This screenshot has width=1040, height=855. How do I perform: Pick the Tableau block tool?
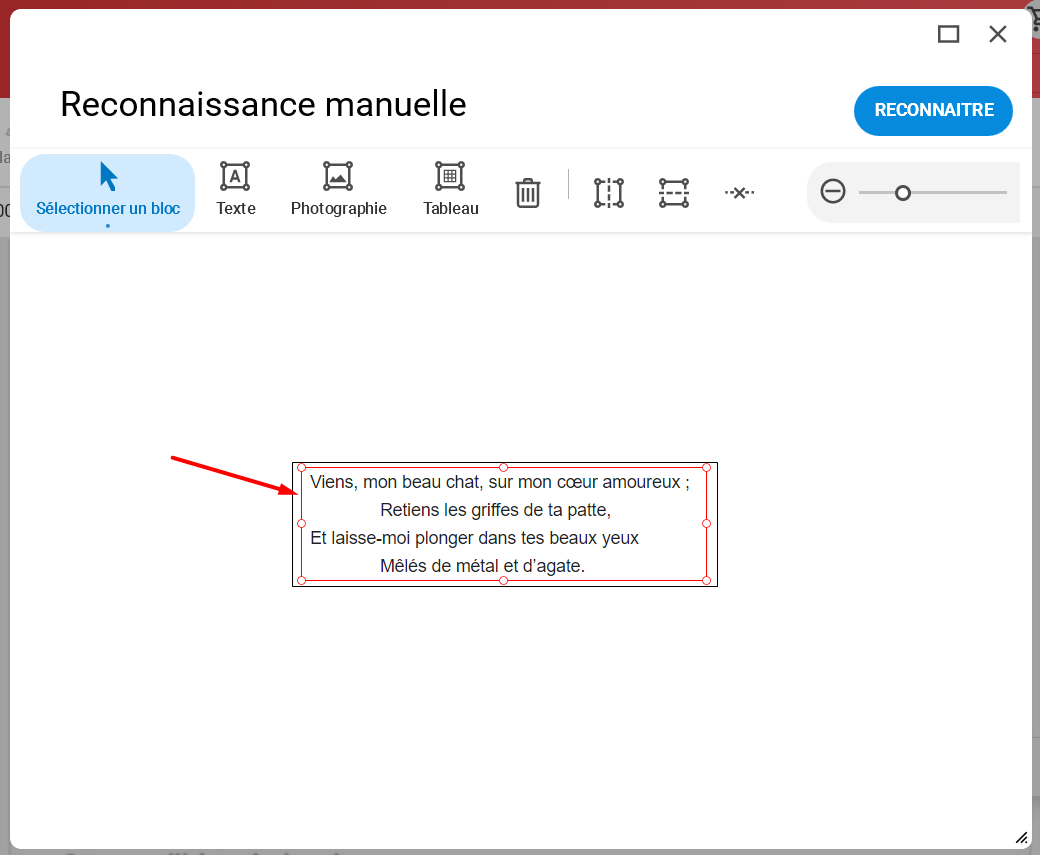coord(450,190)
